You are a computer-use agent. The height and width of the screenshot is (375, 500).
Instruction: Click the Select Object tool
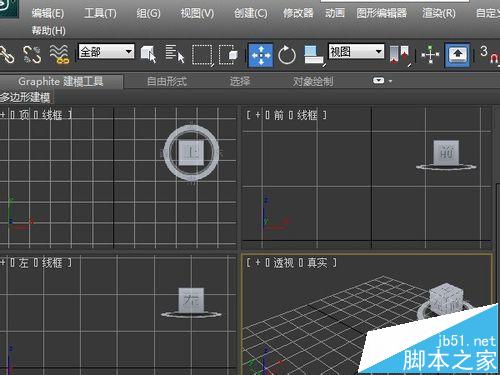coord(148,54)
